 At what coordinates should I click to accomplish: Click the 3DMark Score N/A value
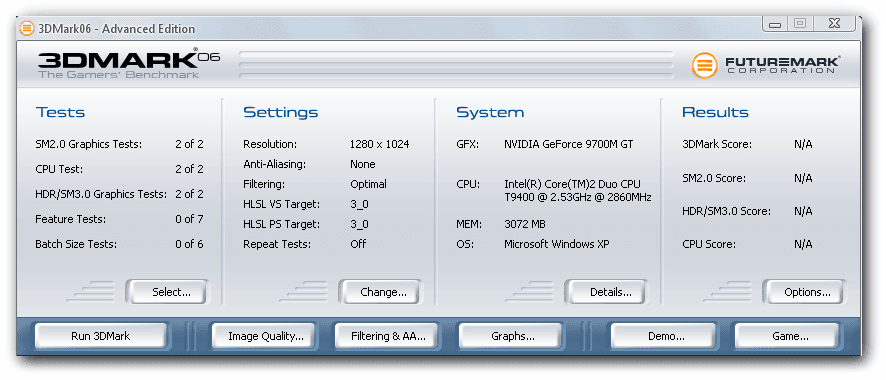click(803, 145)
